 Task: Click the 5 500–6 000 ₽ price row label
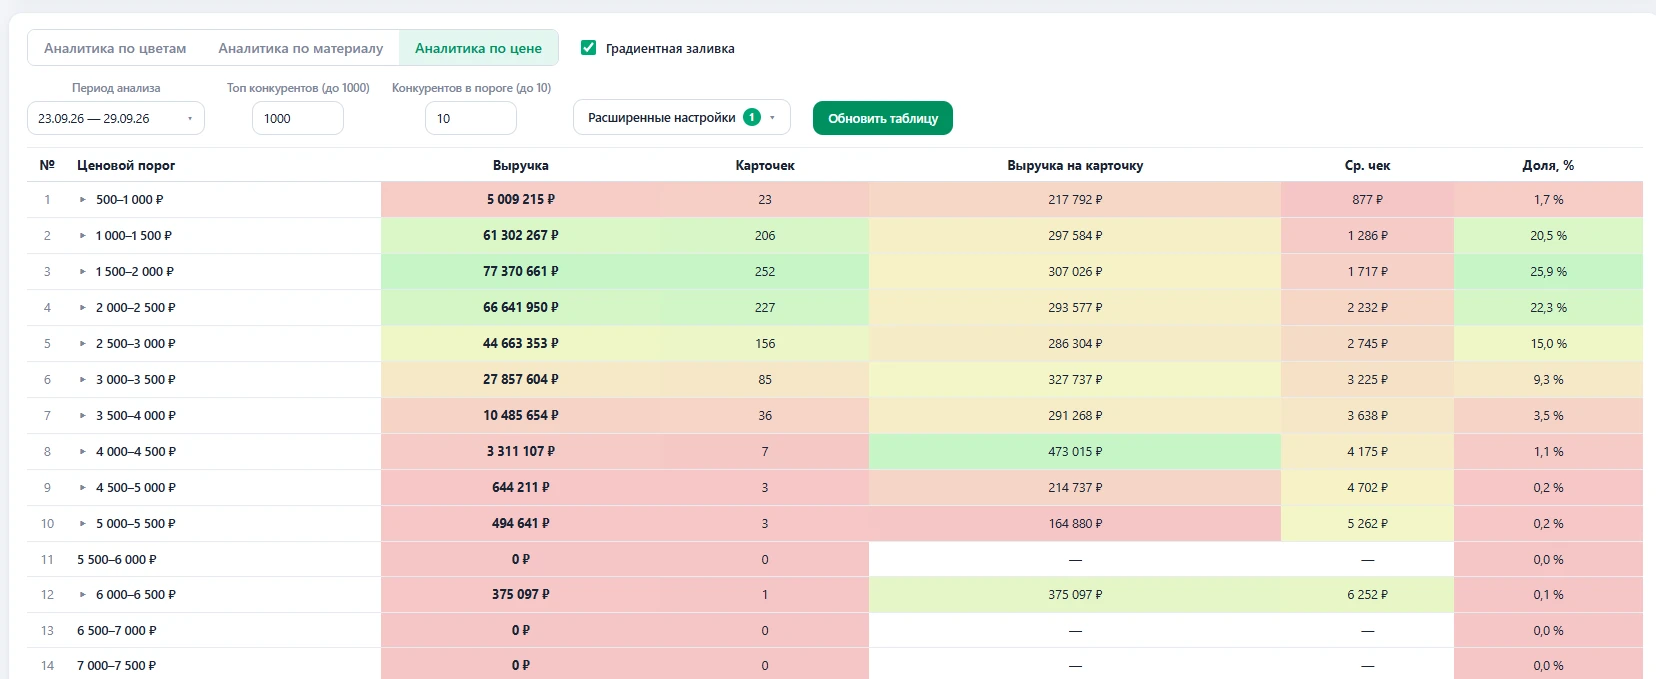click(117, 560)
